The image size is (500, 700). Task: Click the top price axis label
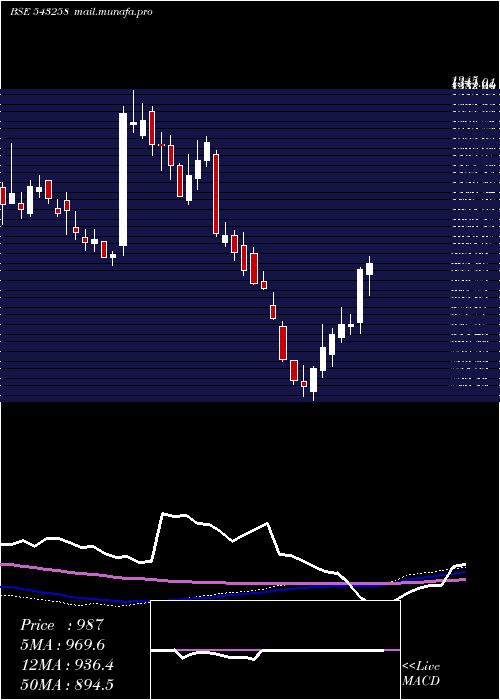(x=474, y=82)
